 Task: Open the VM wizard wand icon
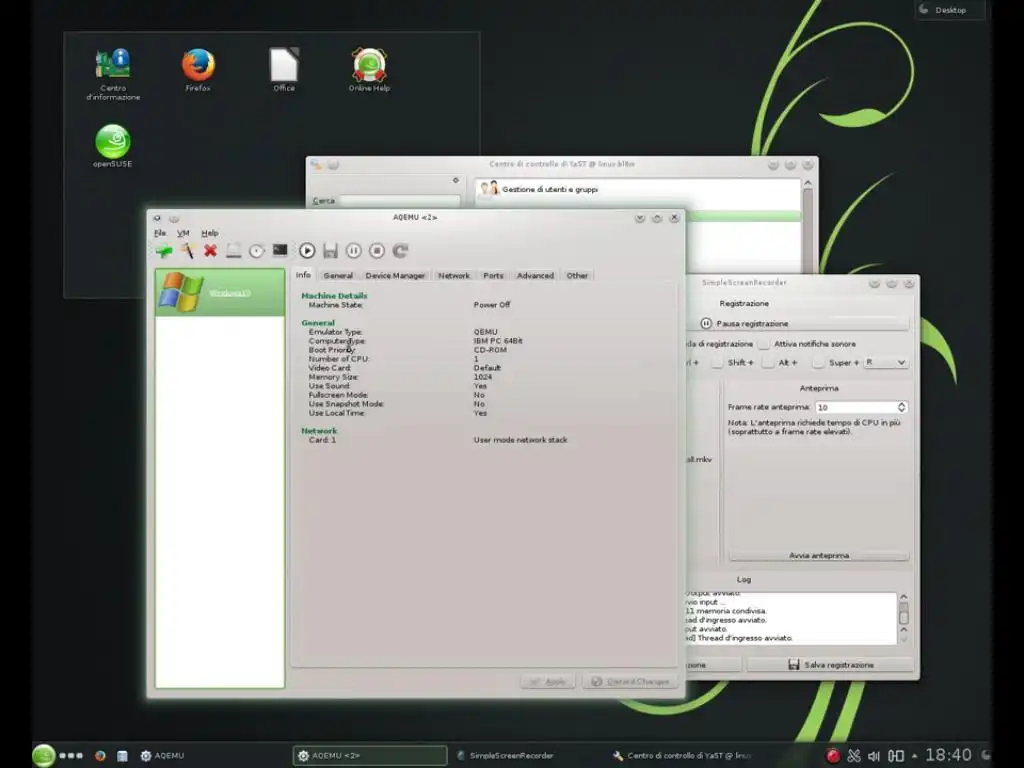pyautogui.click(x=187, y=251)
